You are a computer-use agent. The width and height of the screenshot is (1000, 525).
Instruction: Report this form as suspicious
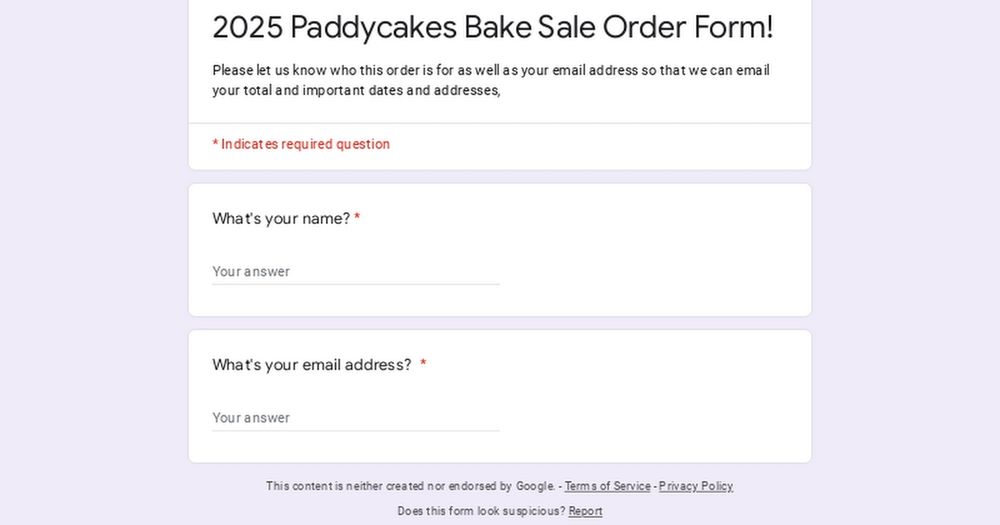pos(585,511)
